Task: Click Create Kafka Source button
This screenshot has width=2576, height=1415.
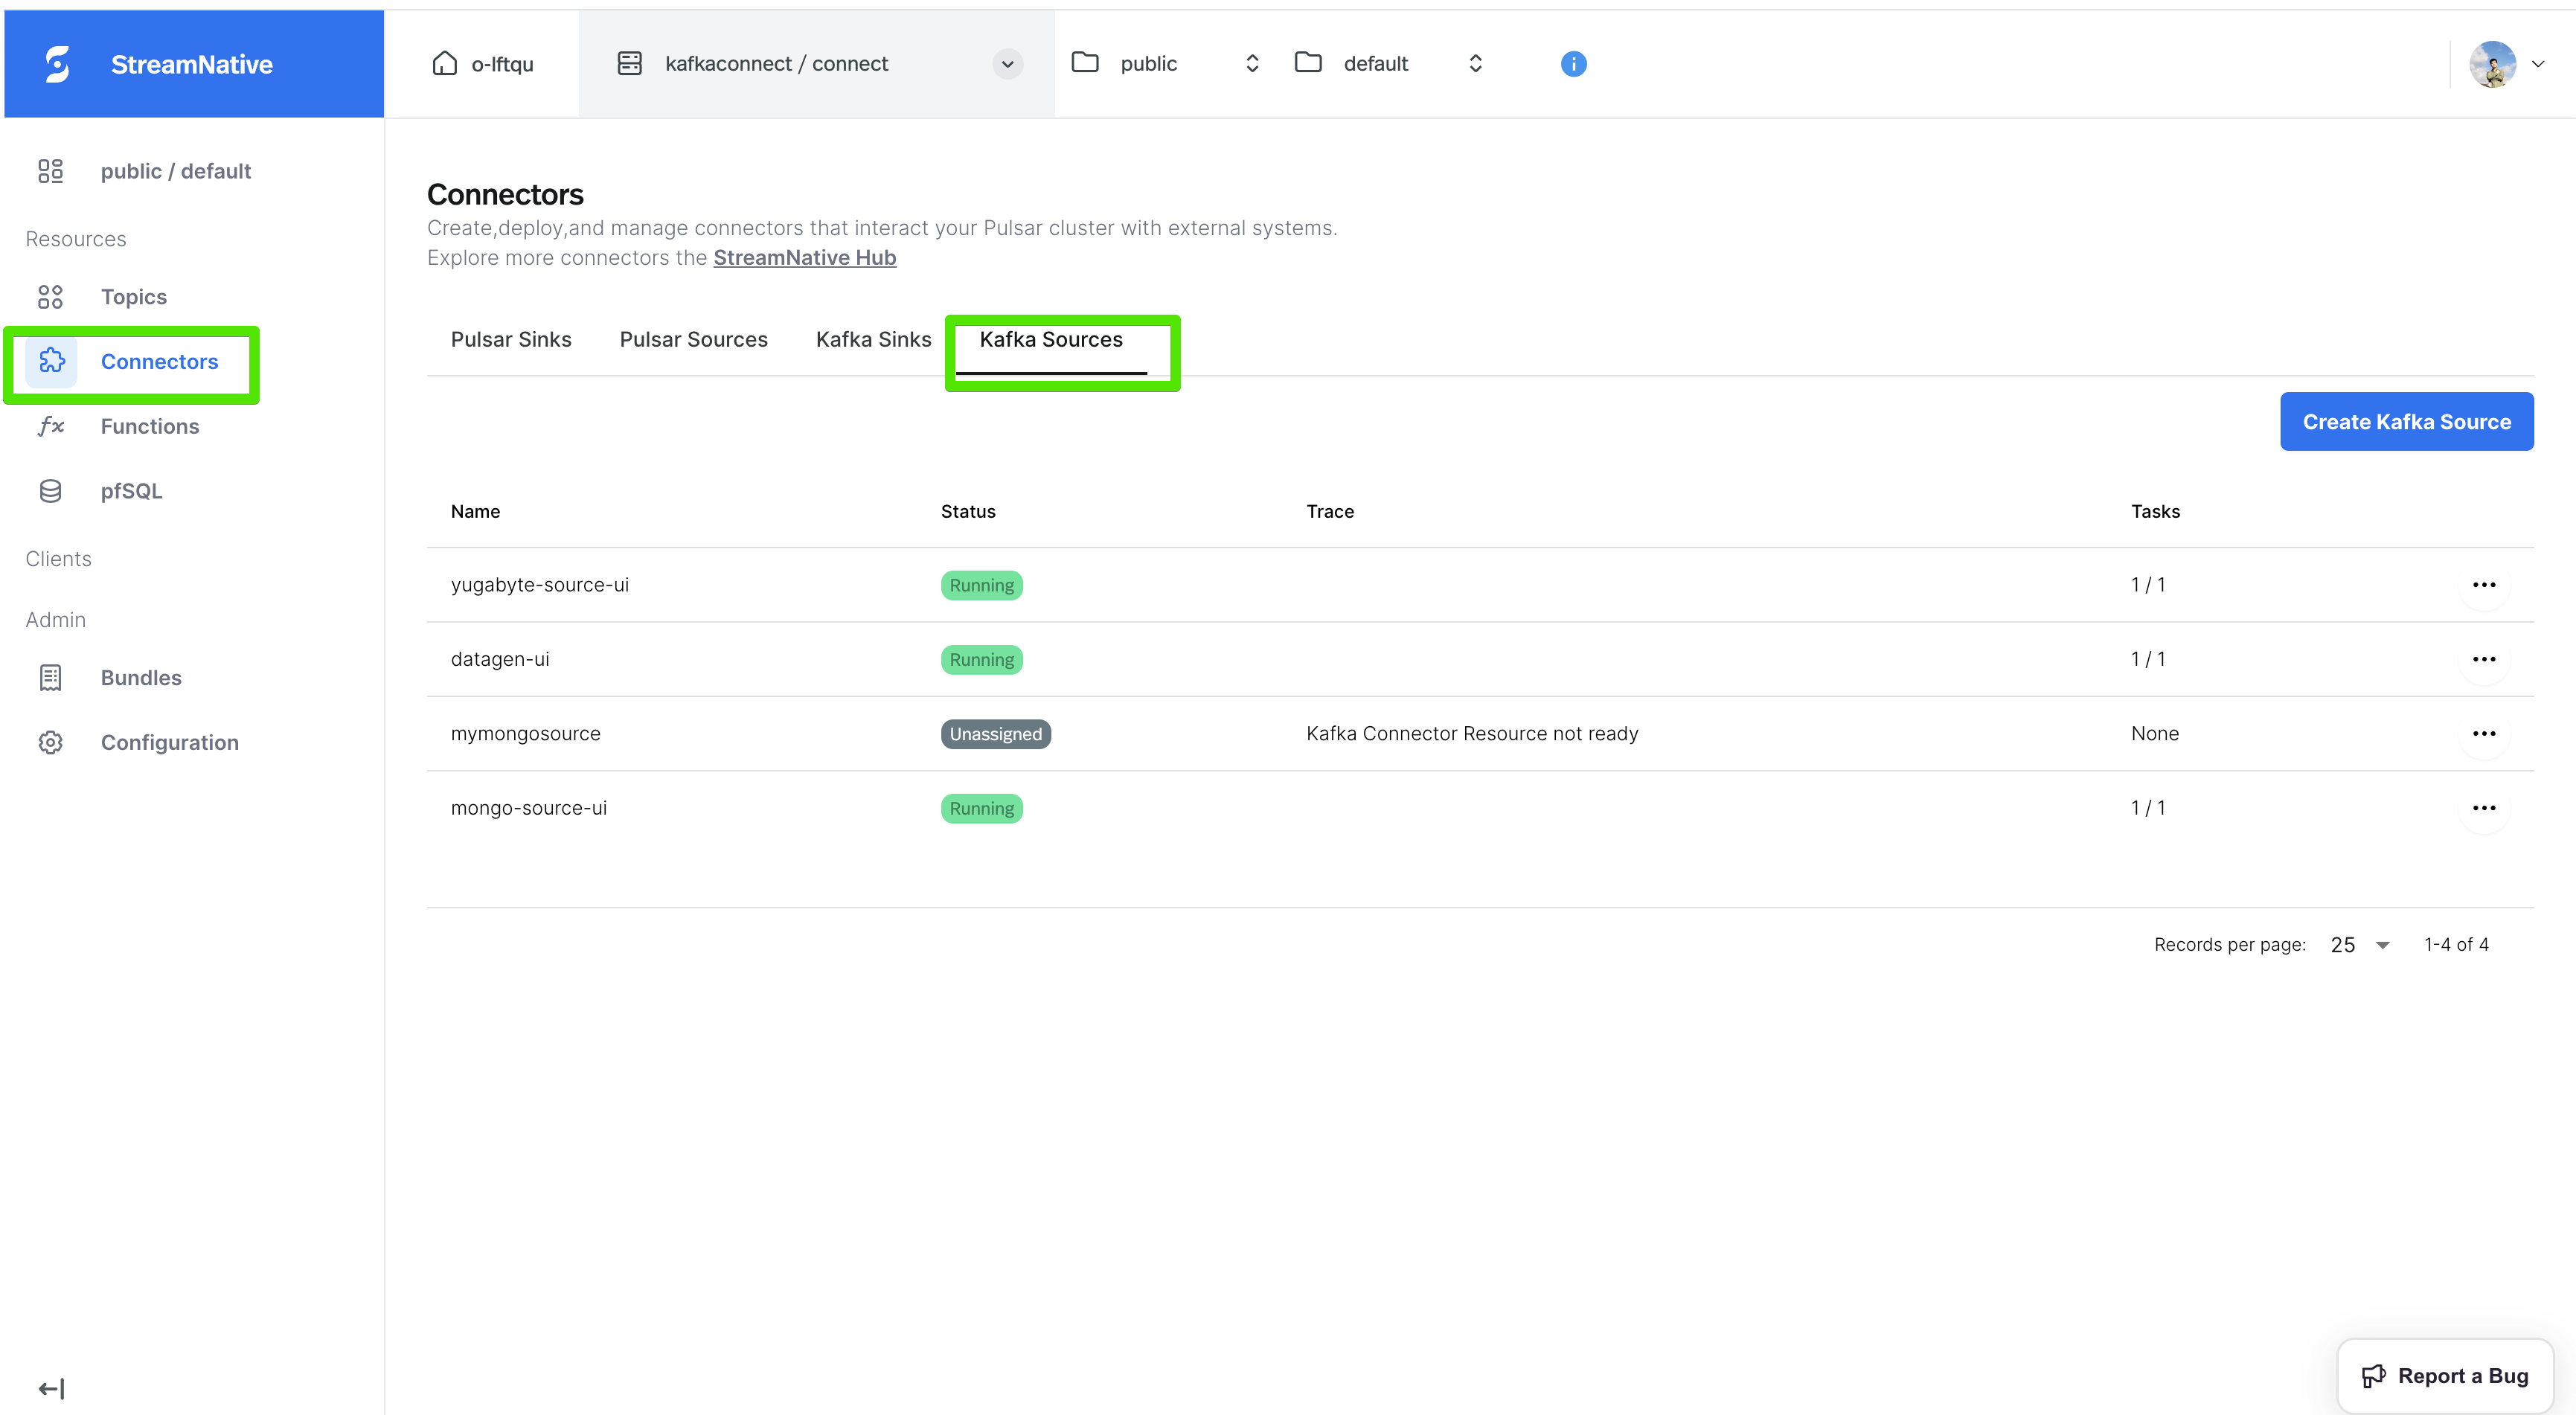Action: [2406, 422]
